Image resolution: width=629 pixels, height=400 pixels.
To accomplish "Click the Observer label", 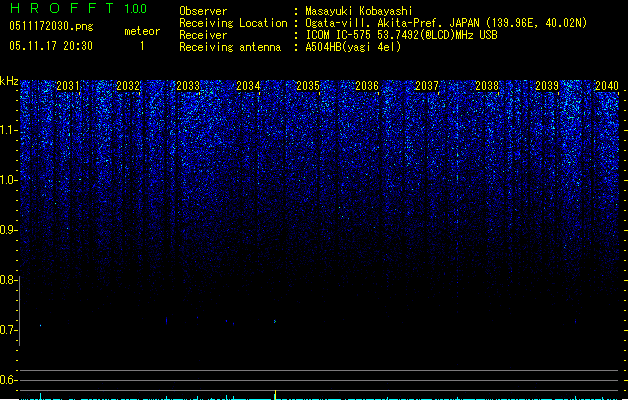I will [x=203, y=11].
